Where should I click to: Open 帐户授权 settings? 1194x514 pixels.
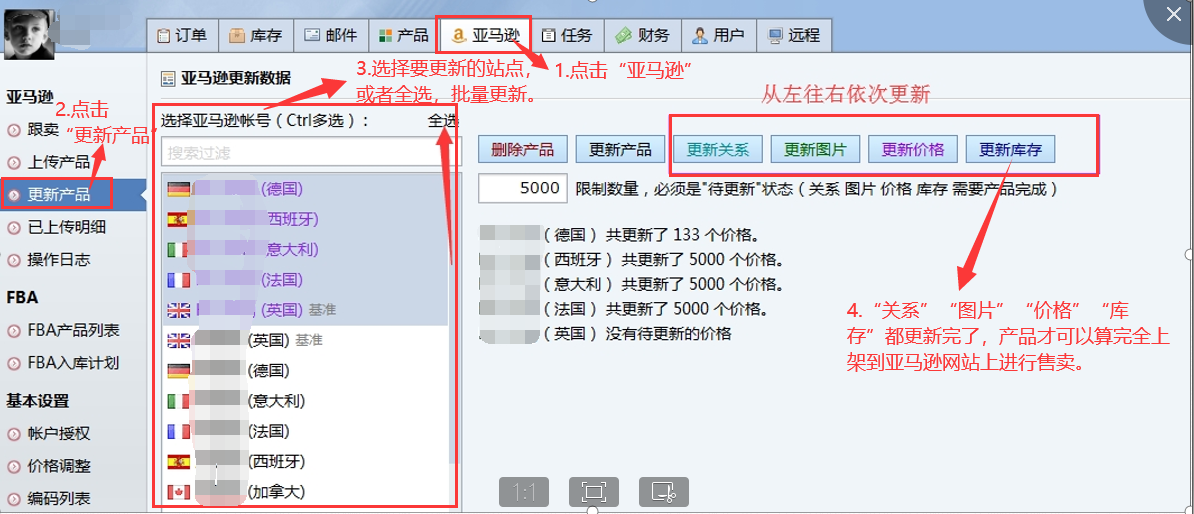59,433
